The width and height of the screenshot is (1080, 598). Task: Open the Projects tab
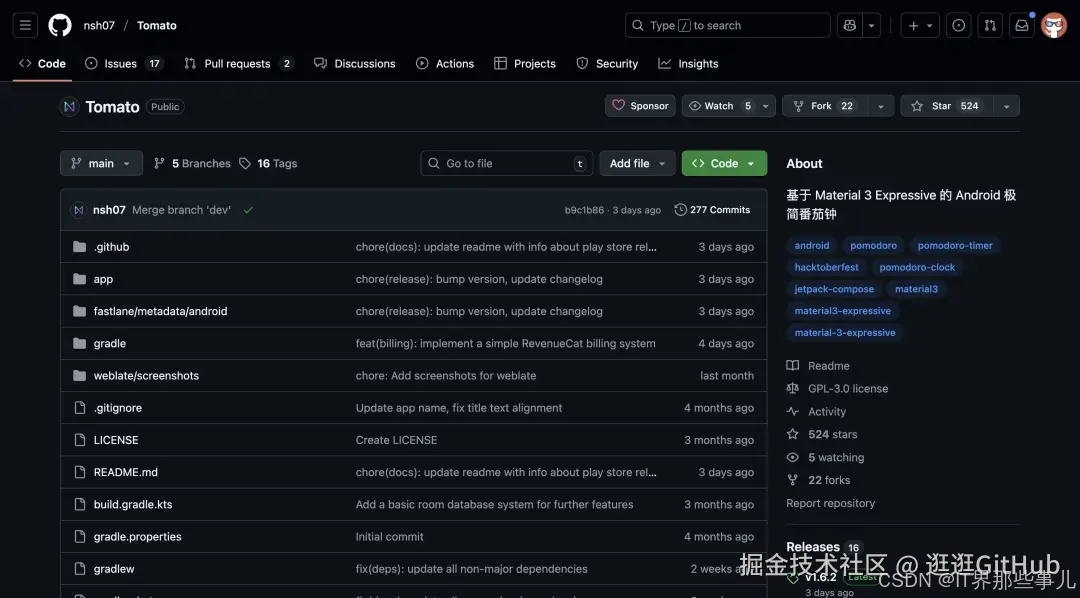point(525,63)
